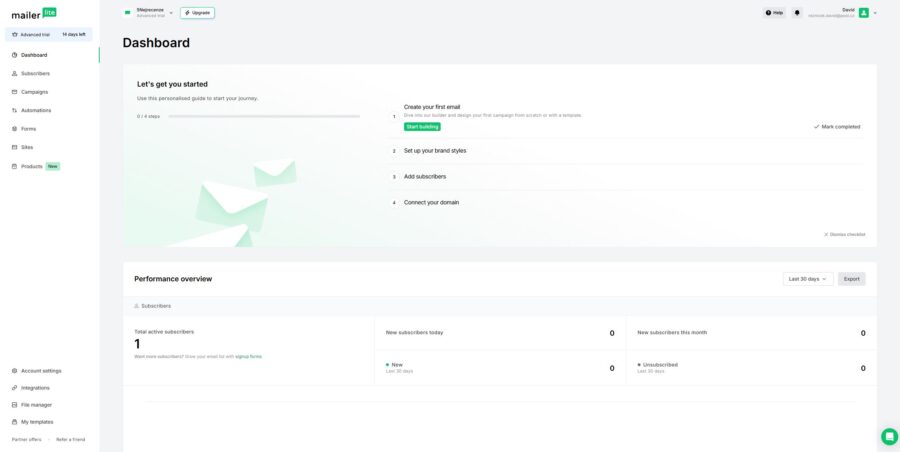The width and height of the screenshot is (900, 452).
Task: Expand the David profile chevron
Action: click(875, 13)
